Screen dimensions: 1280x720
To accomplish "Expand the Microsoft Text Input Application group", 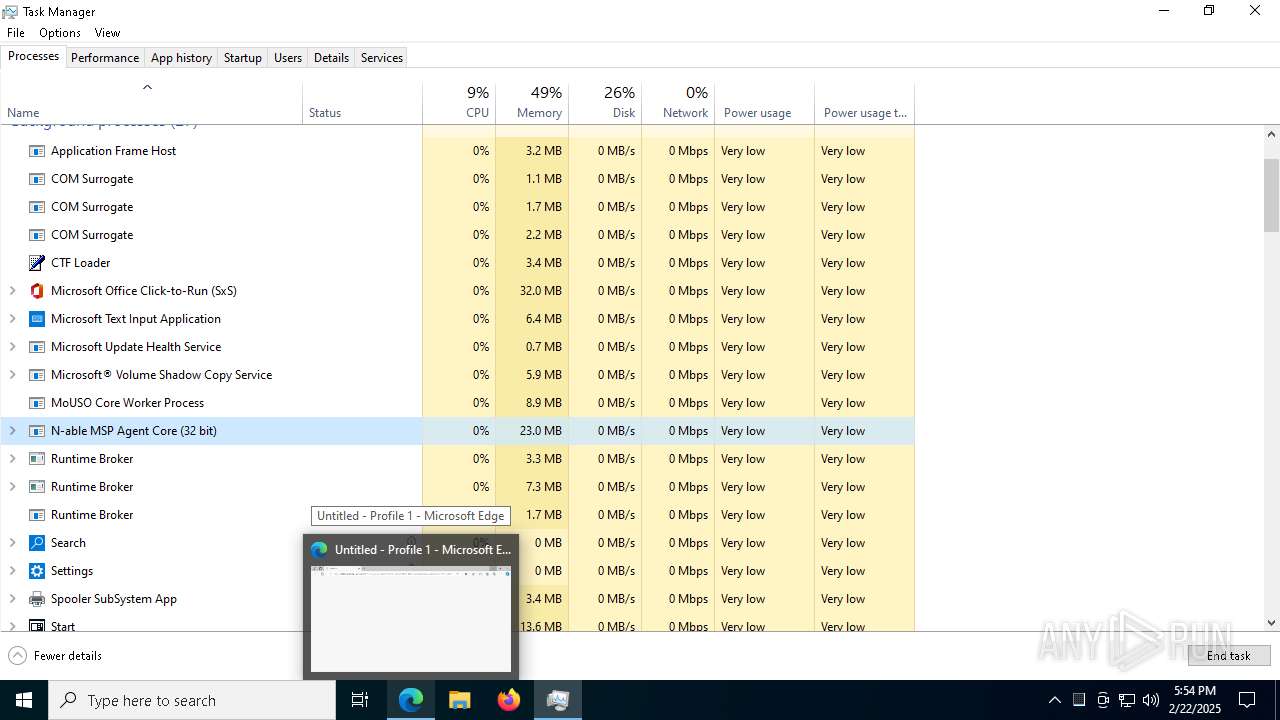I will [x=12, y=319].
